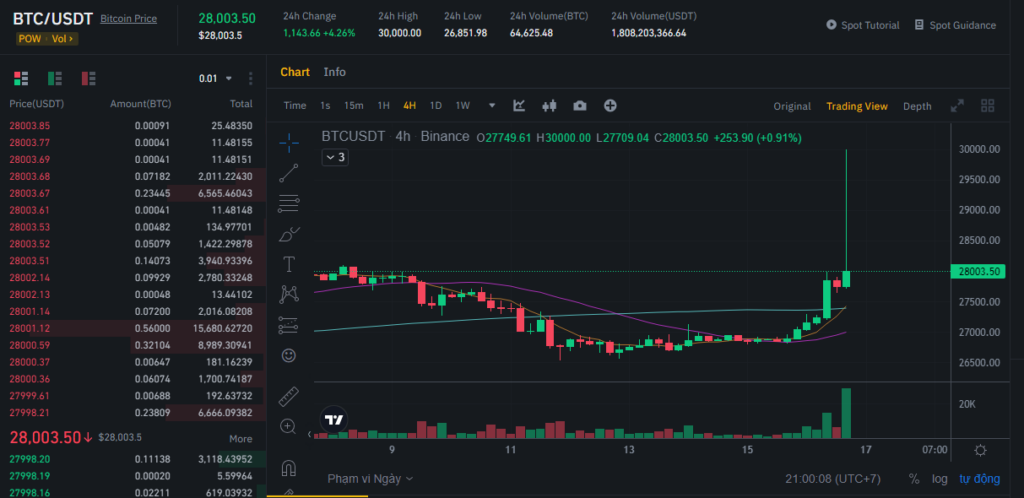The image size is (1024, 498).
Task: Select the forecast and measurement tool
Action: pos(289,325)
